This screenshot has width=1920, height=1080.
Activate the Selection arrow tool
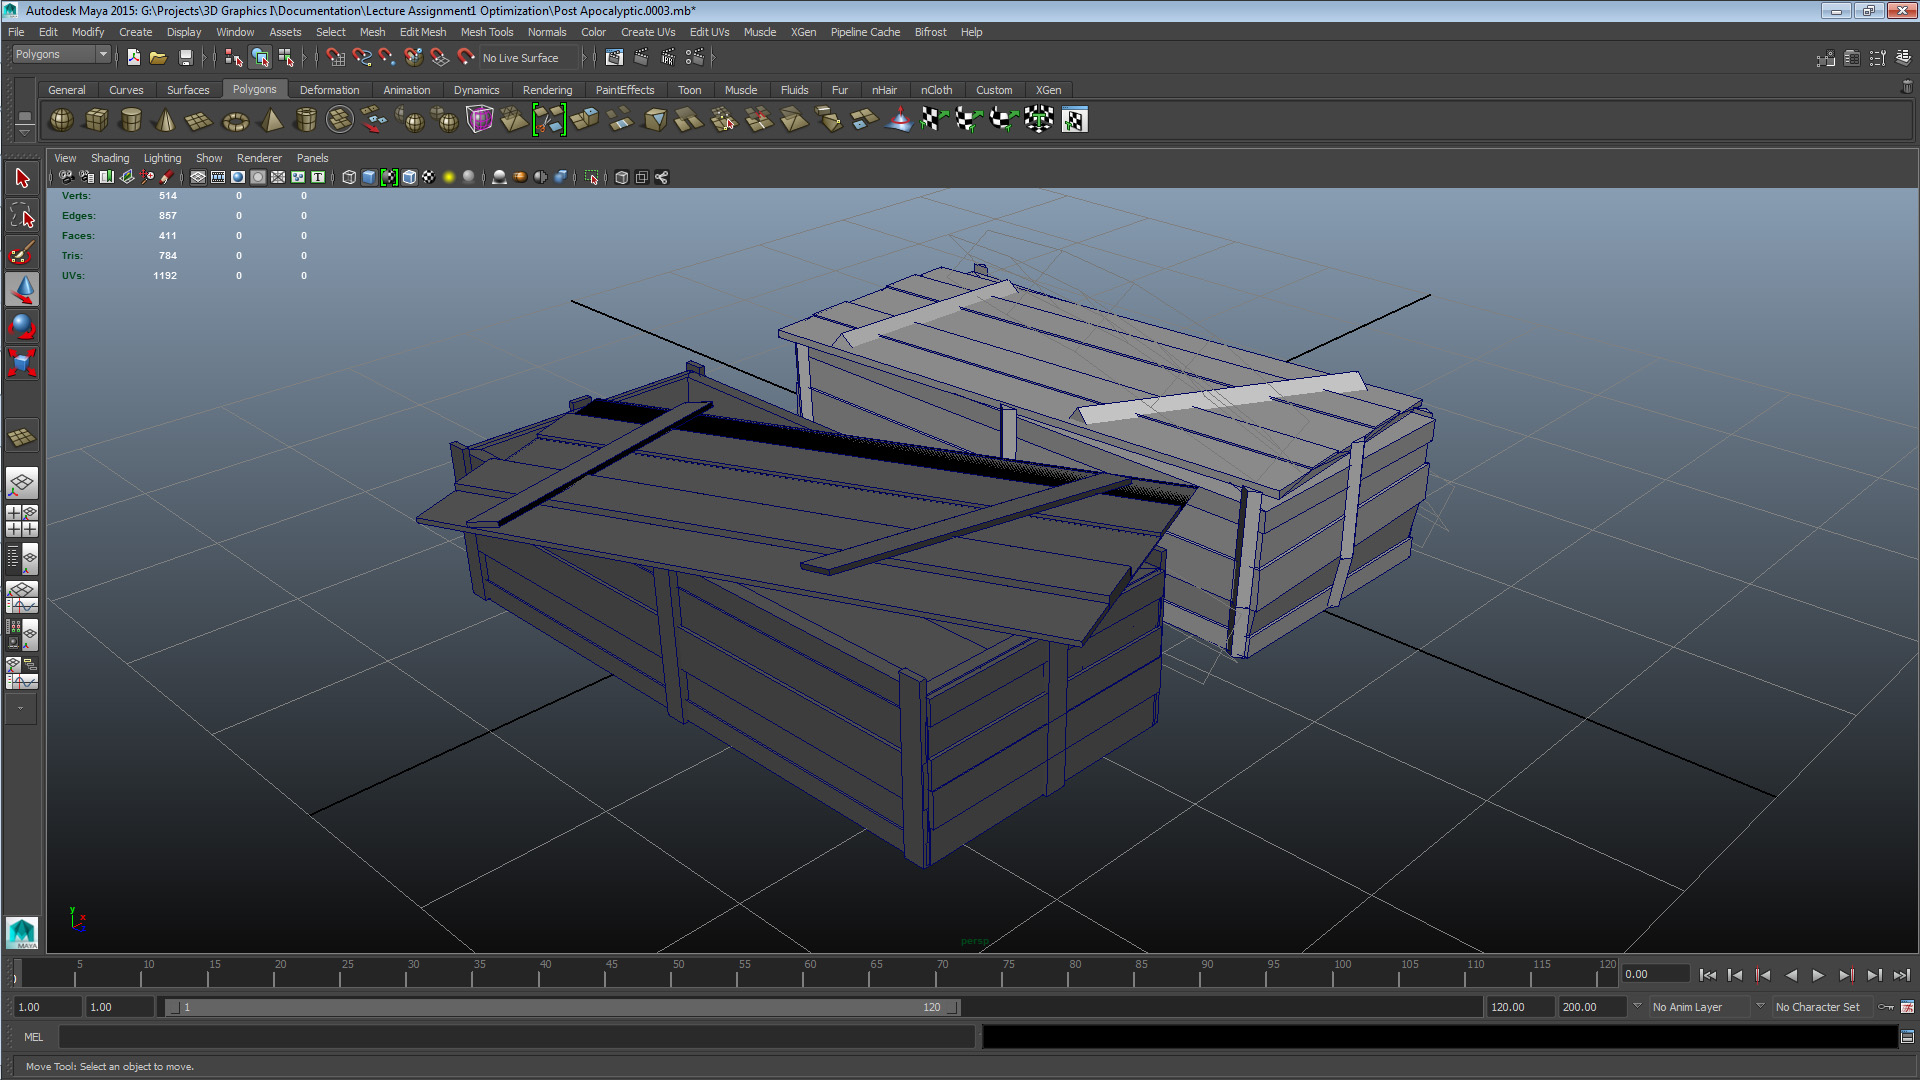pyautogui.click(x=22, y=178)
